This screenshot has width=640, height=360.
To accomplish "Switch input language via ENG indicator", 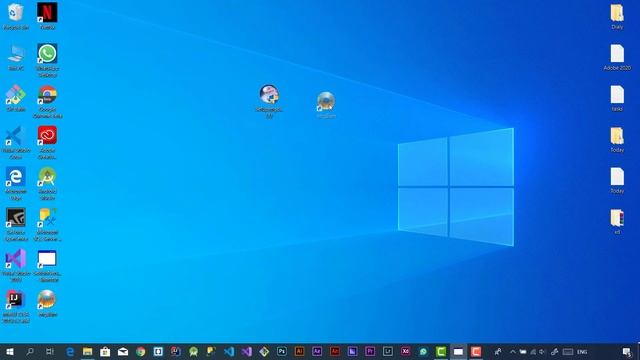I will (582, 351).
